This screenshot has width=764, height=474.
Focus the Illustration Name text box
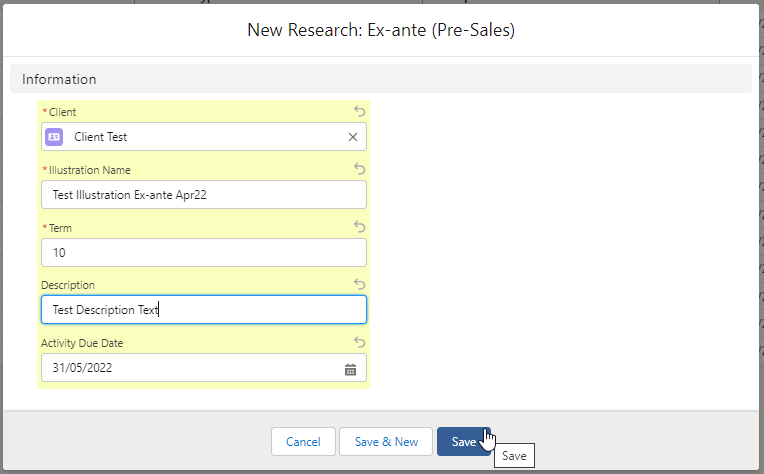pos(204,195)
